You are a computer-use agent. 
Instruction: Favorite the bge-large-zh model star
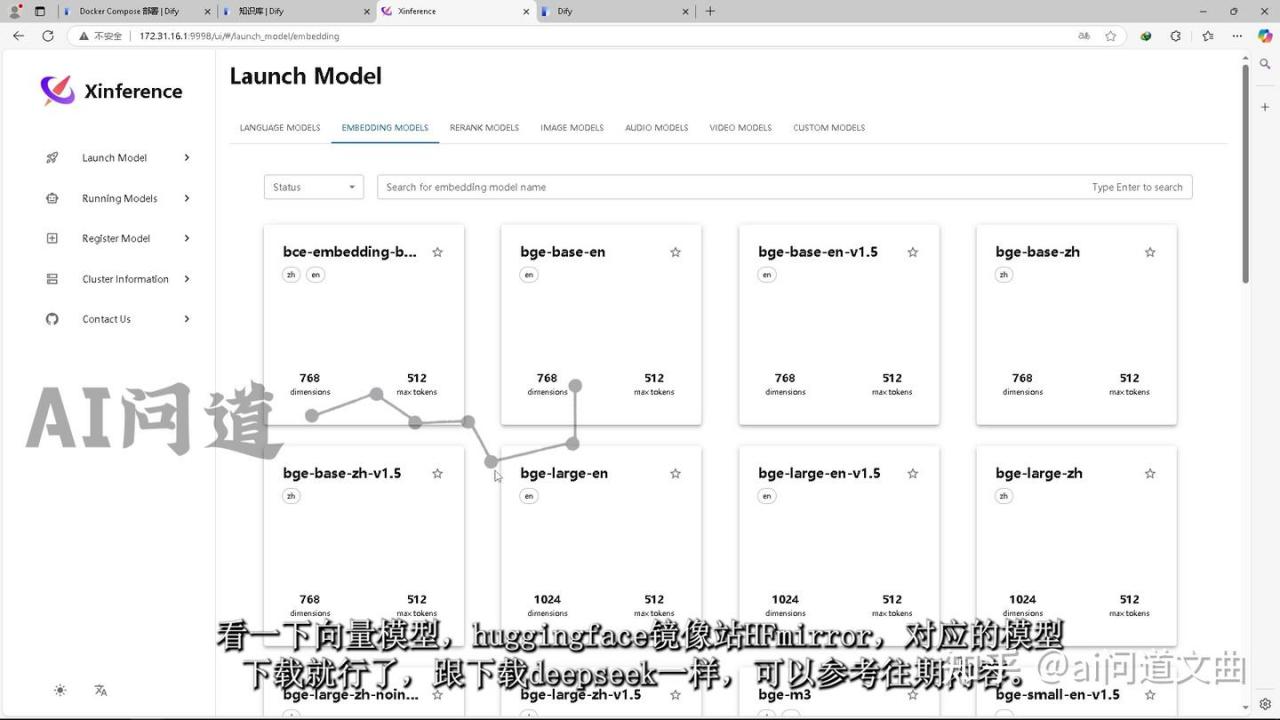coord(1150,473)
